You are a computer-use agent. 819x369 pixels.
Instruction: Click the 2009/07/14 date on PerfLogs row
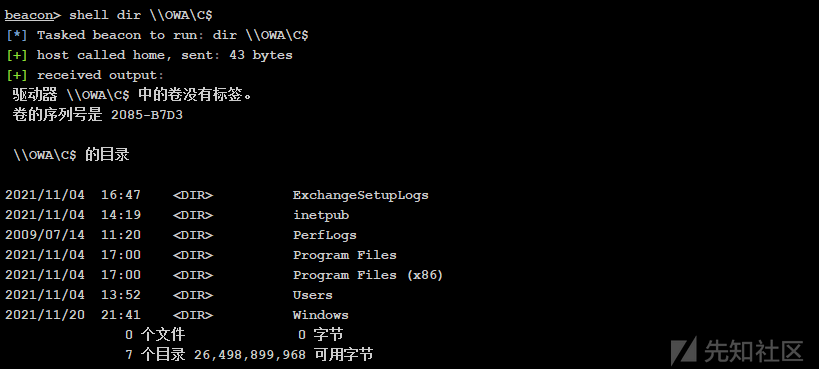(x=45, y=235)
